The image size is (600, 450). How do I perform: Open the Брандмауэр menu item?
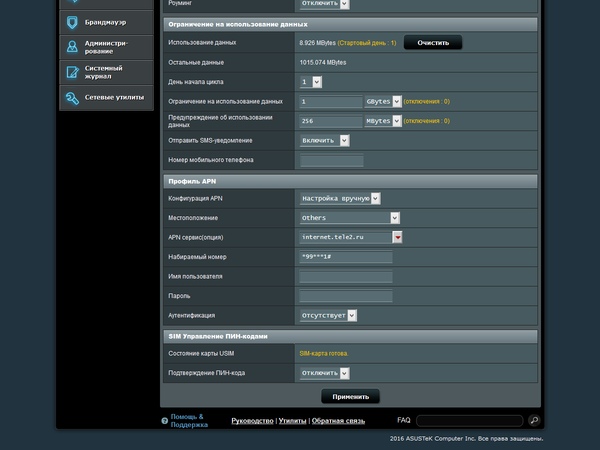106,23
